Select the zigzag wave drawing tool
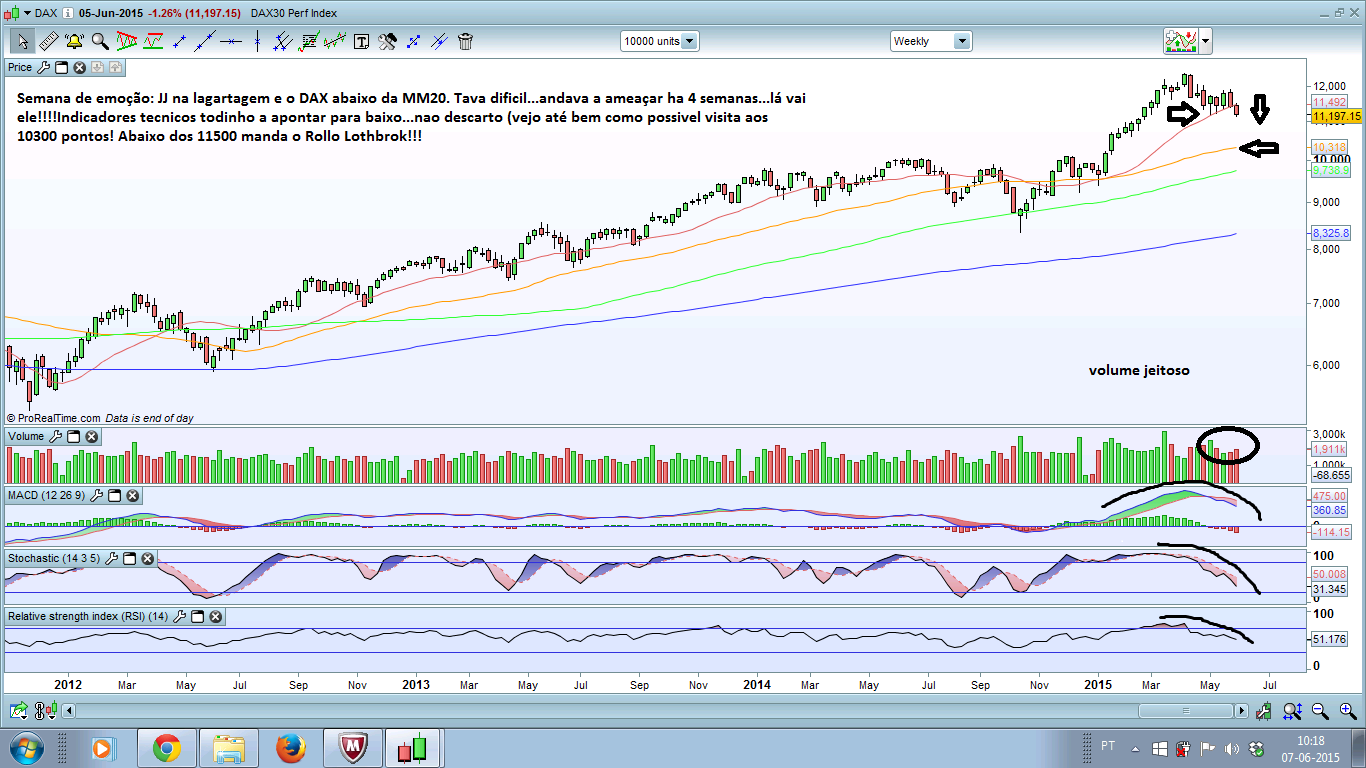Image resolution: width=1366 pixels, height=768 pixels. pyautogui.click(x=335, y=41)
